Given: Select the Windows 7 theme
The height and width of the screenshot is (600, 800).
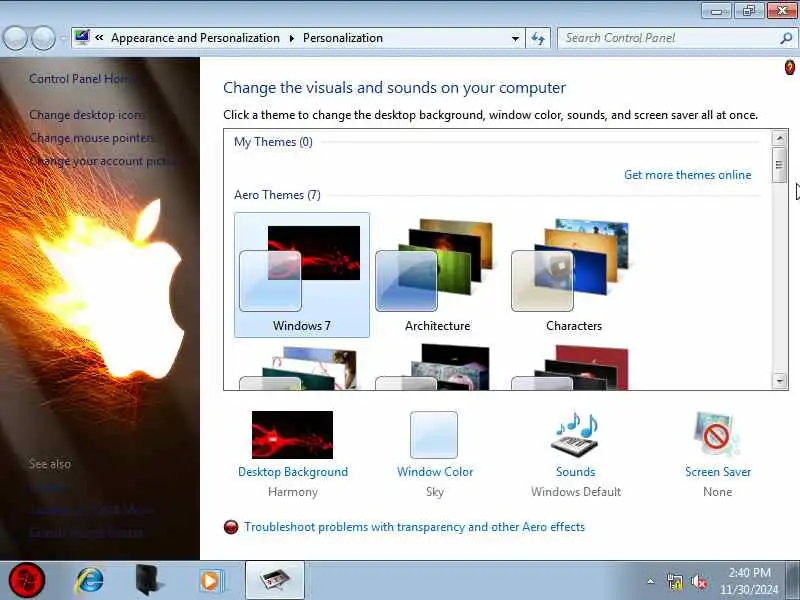Looking at the screenshot, I should click(302, 275).
